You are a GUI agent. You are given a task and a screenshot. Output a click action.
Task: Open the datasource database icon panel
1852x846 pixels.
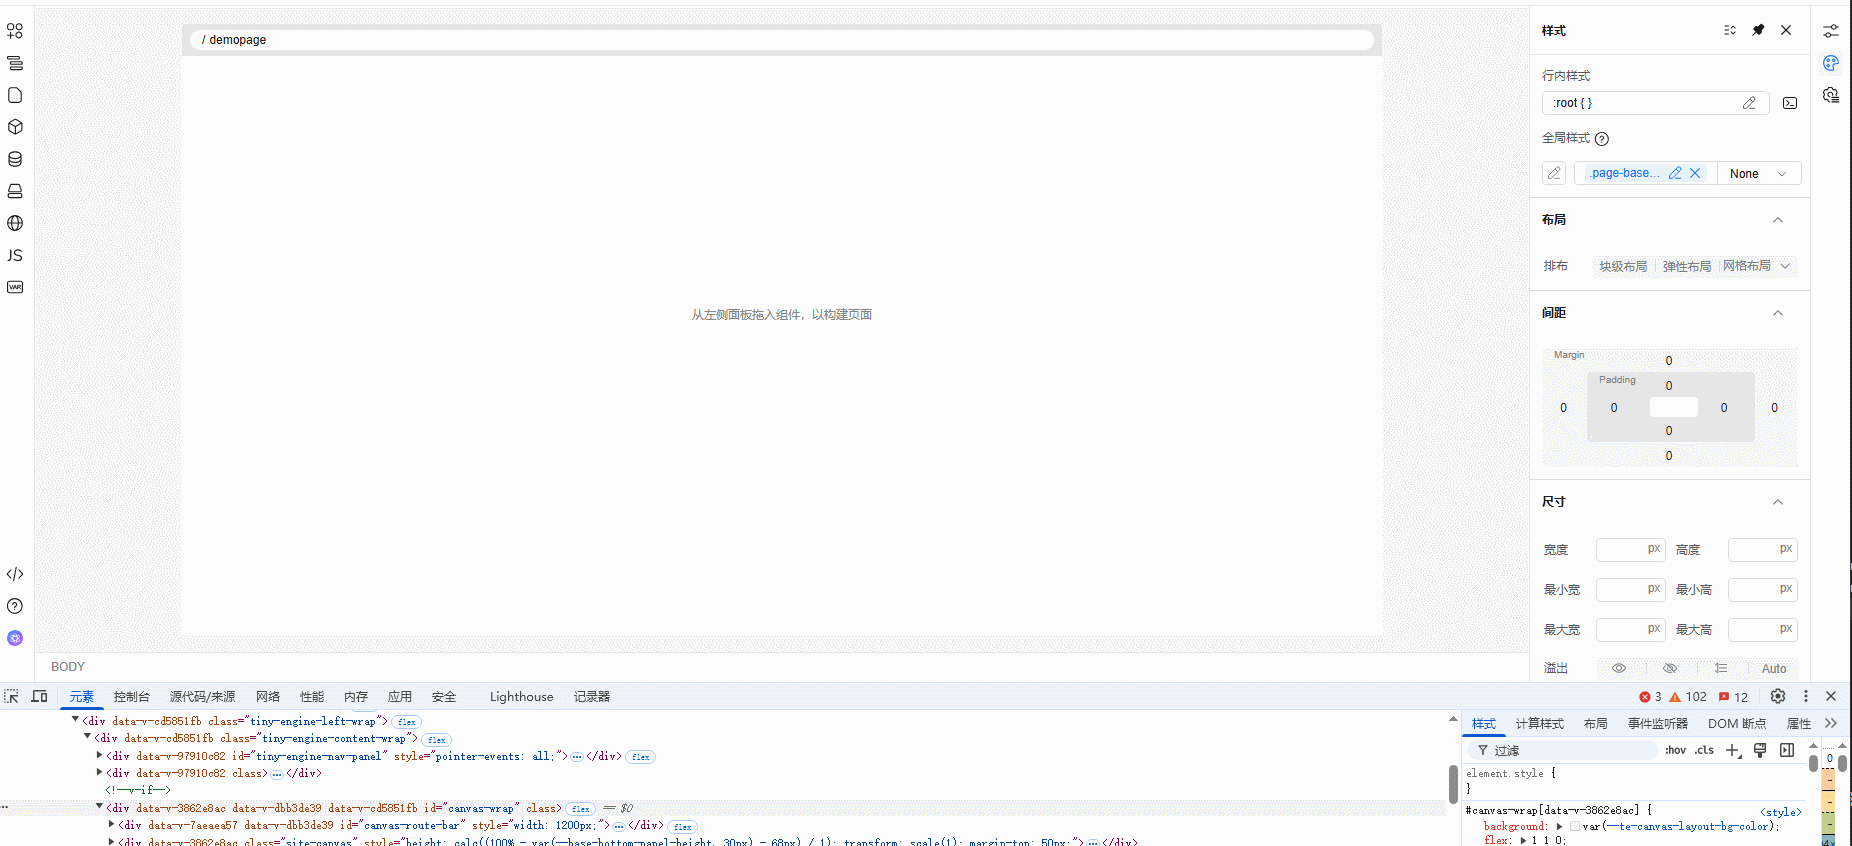click(x=15, y=159)
